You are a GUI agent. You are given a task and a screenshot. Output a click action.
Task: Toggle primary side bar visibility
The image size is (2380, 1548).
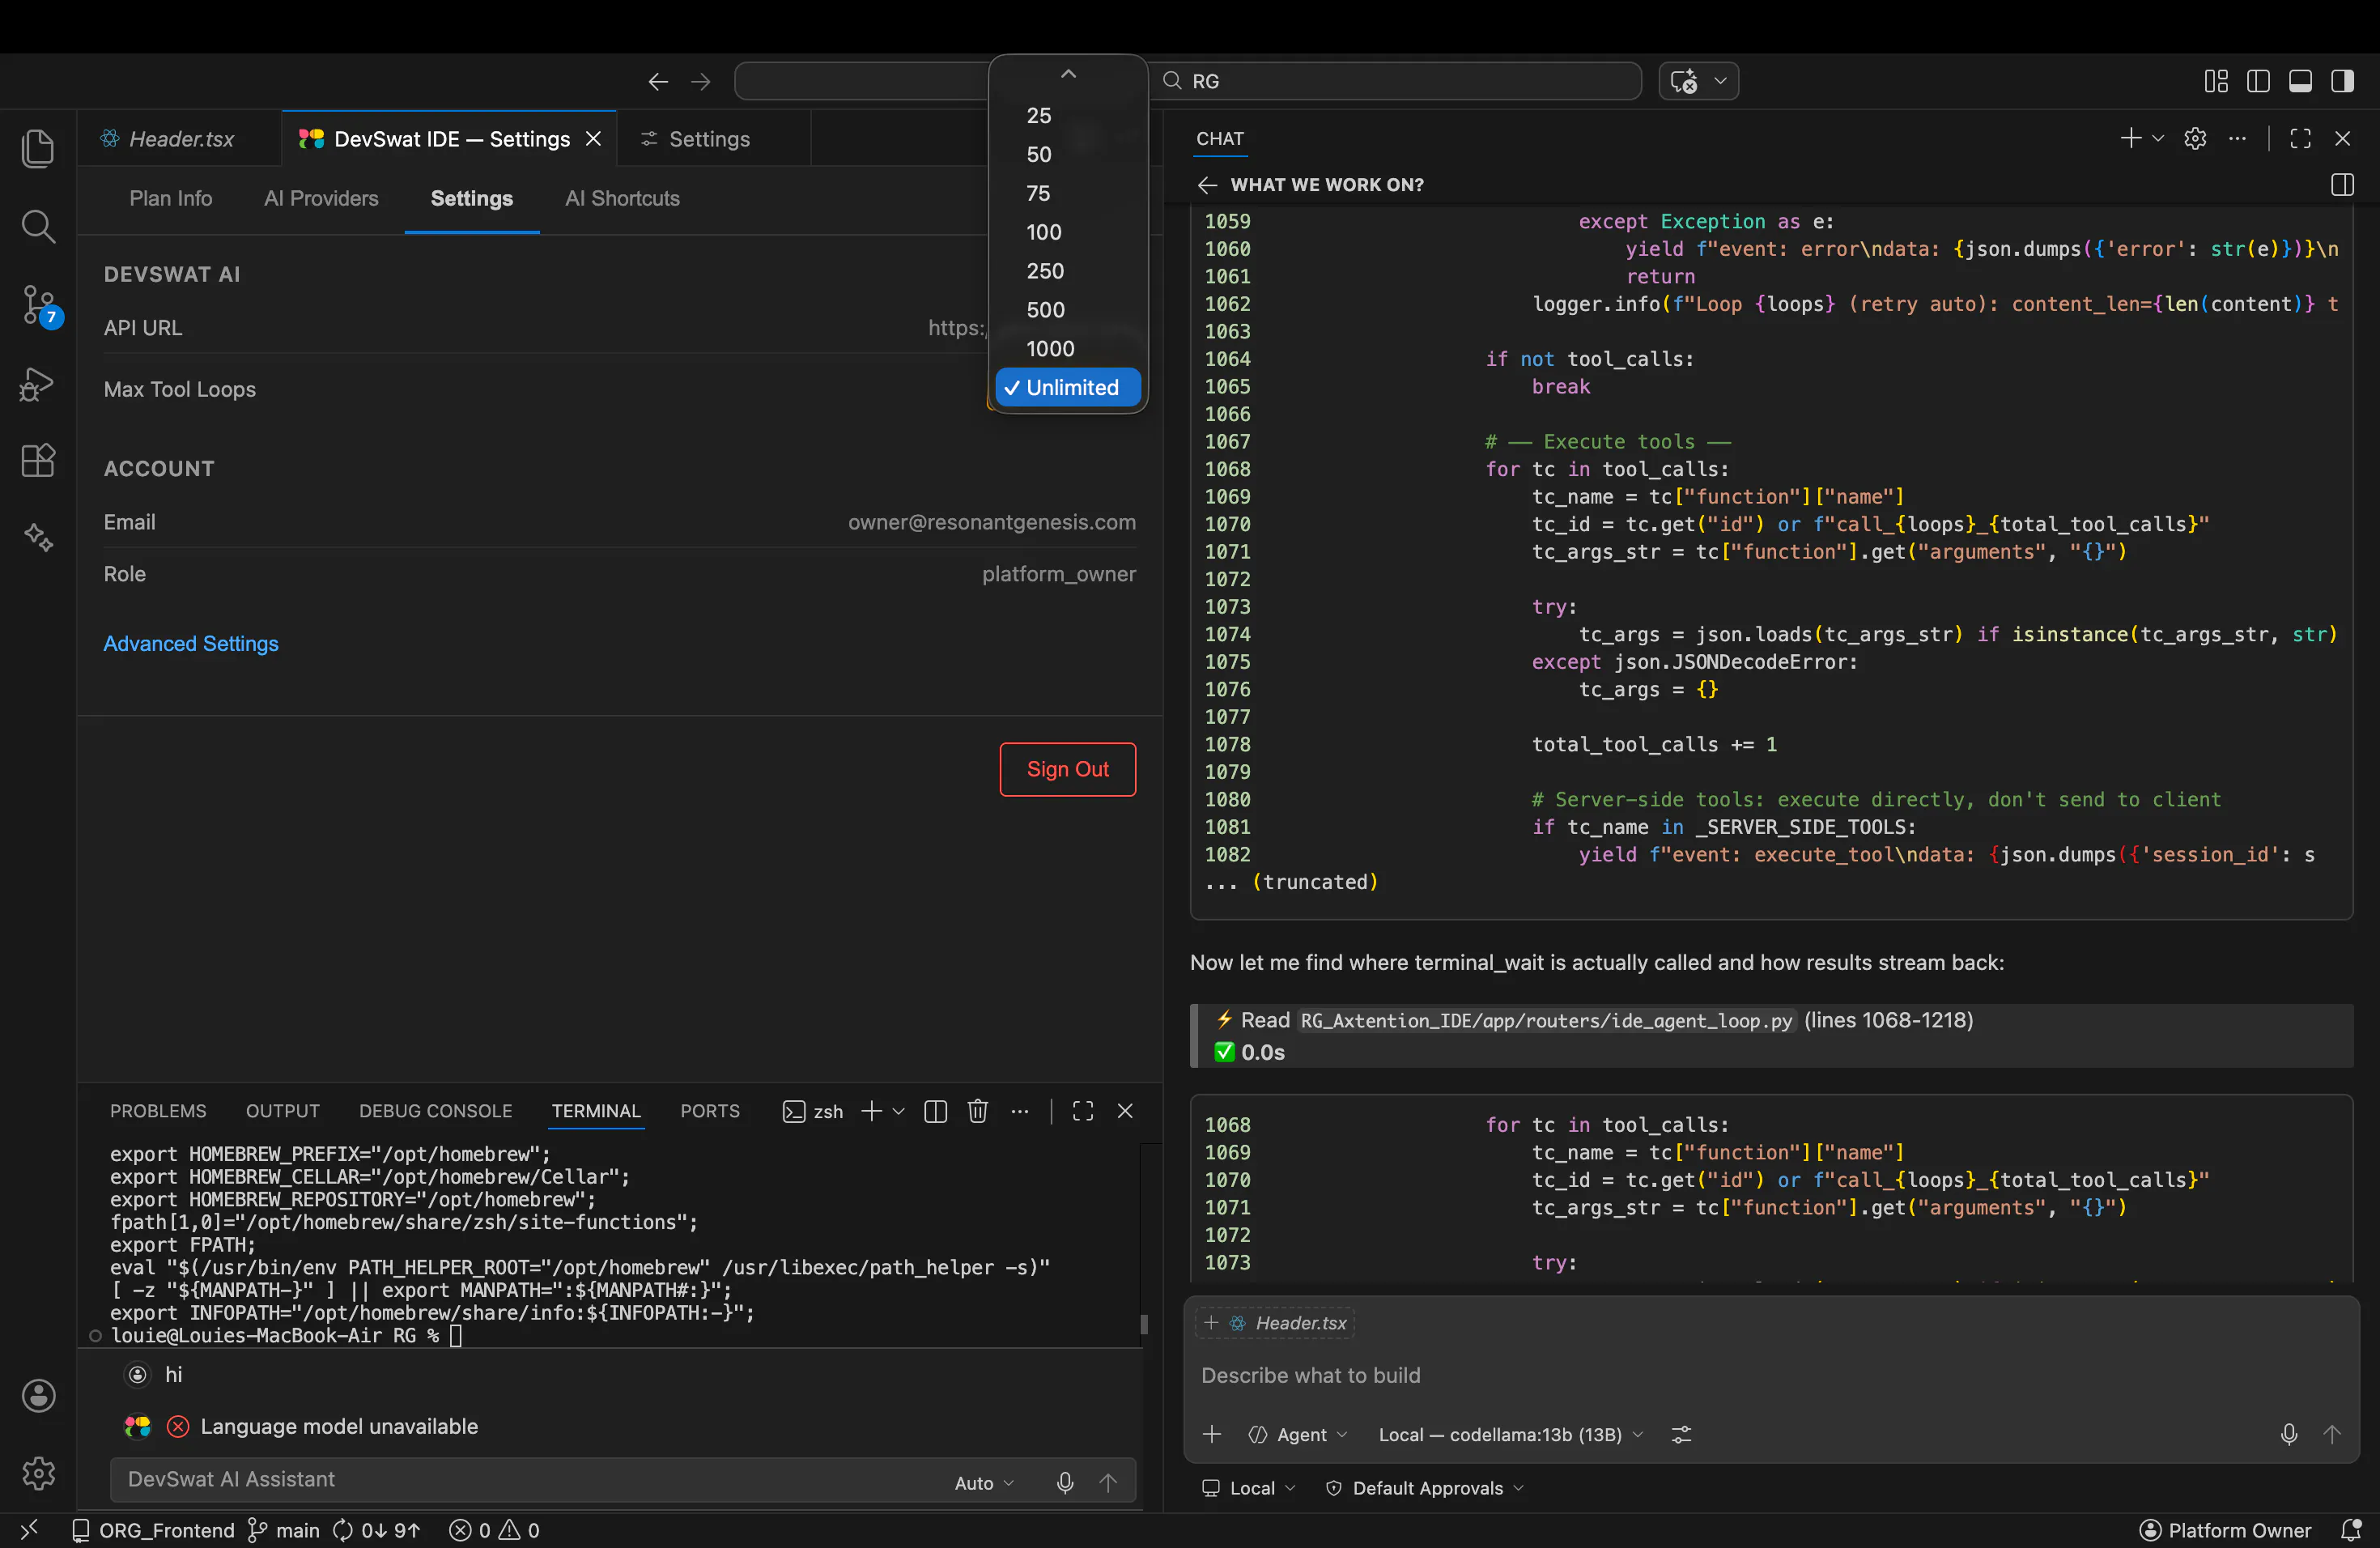tap(2258, 81)
